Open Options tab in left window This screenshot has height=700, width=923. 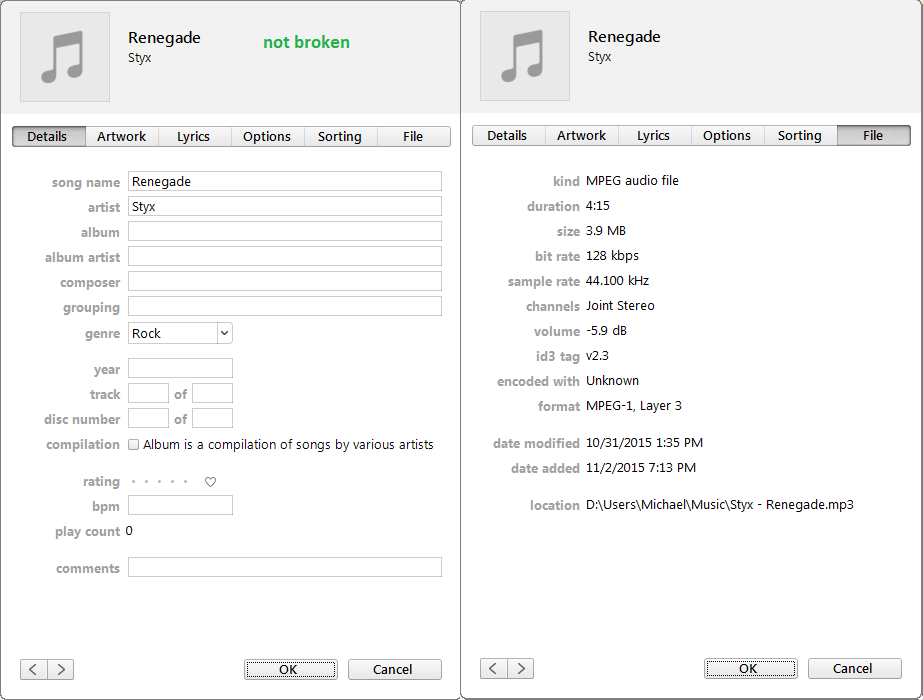[267, 137]
